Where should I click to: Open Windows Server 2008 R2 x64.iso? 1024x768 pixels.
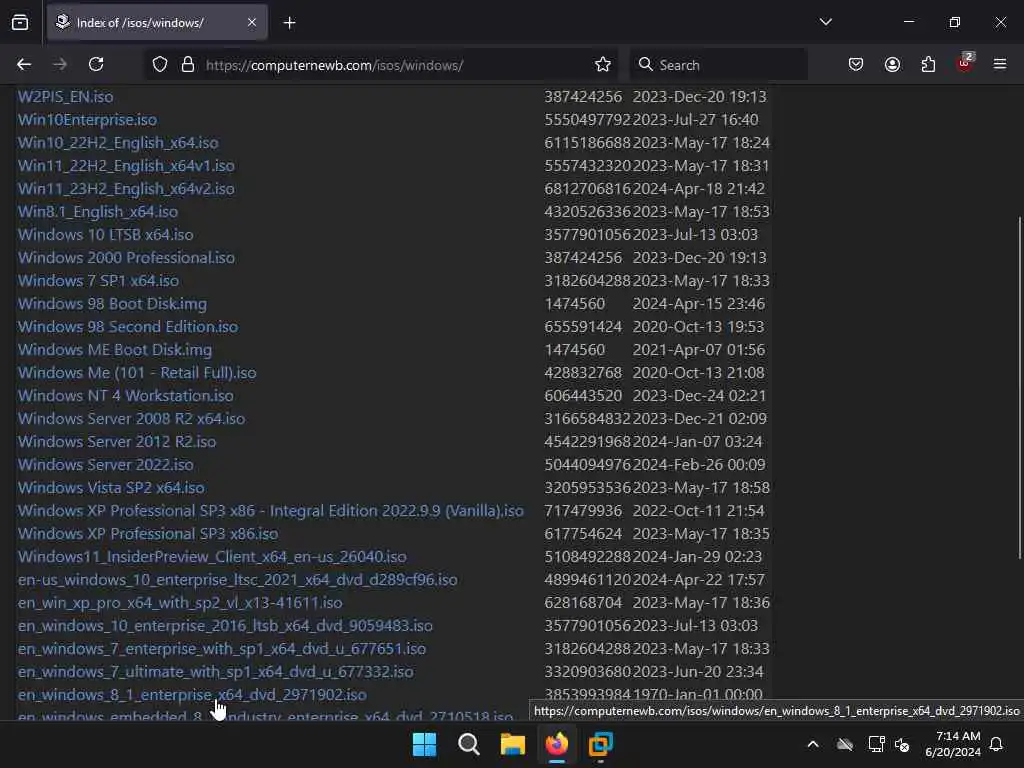click(x=131, y=419)
